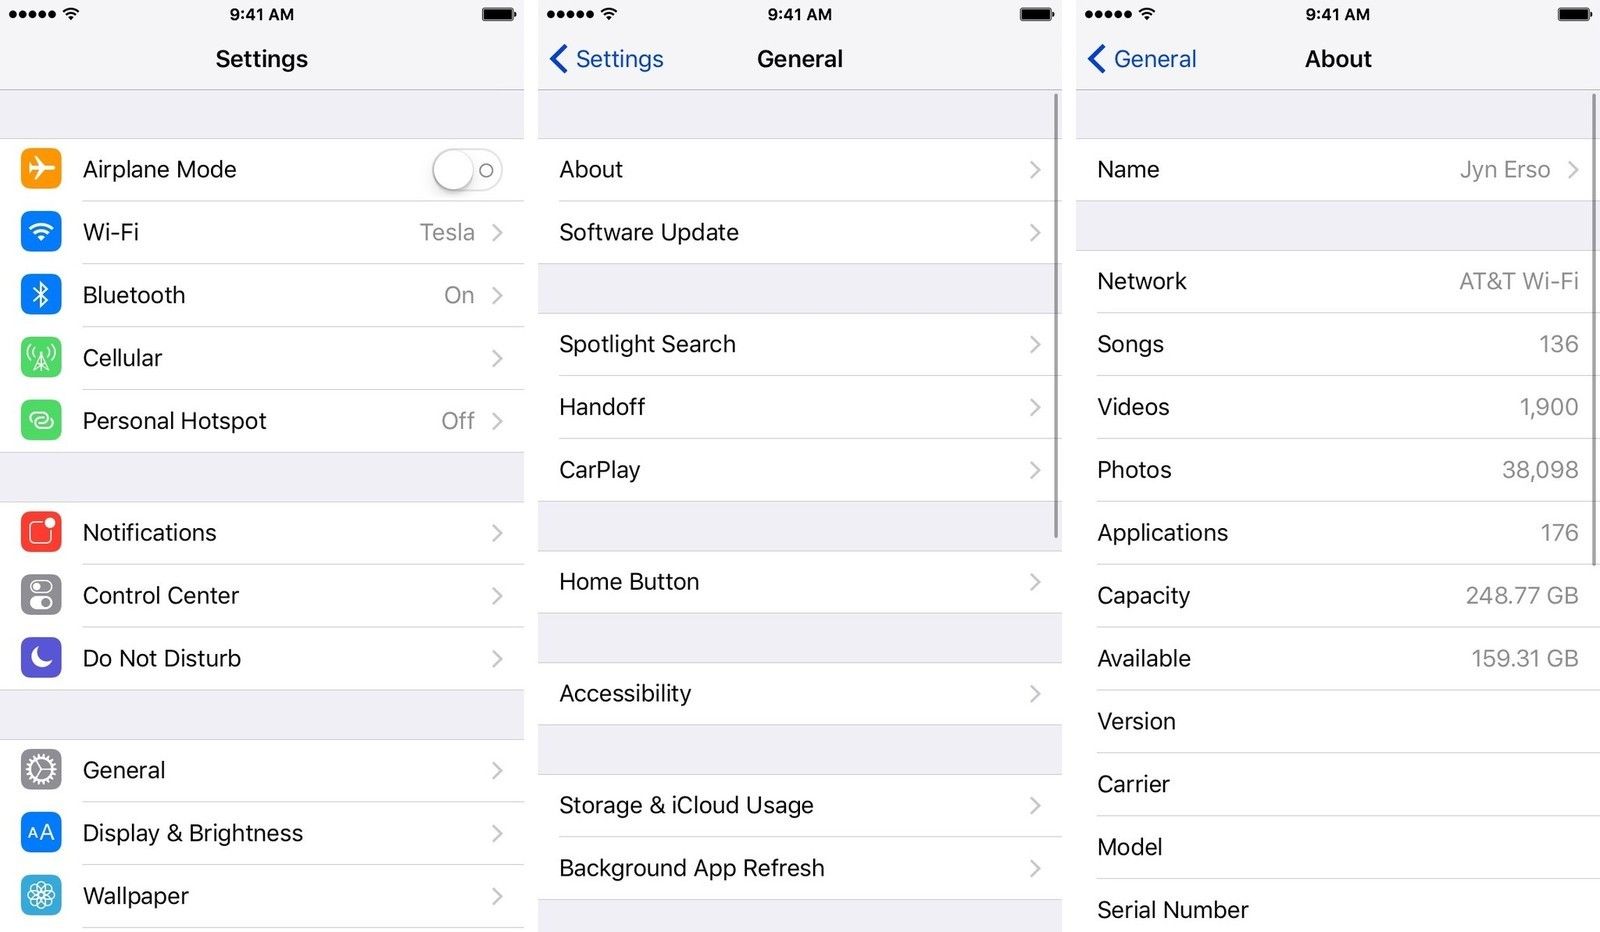Image resolution: width=1600 pixels, height=932 pixels.
Task: Tap the Control Center toggles icon
Action: coord(41,596)
